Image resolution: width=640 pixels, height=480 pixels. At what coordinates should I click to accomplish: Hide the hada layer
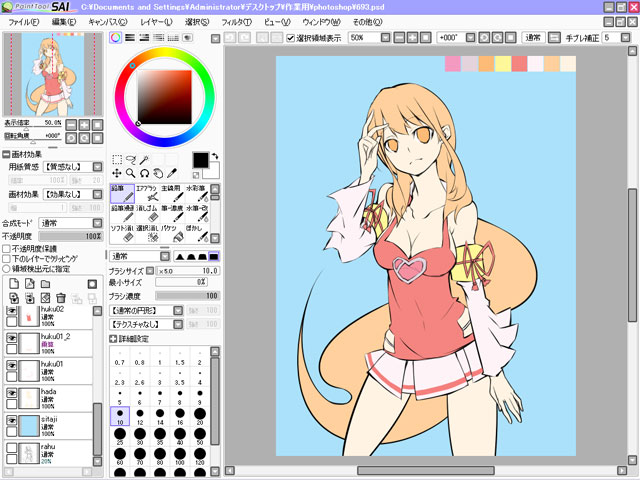tap(11, 393)
